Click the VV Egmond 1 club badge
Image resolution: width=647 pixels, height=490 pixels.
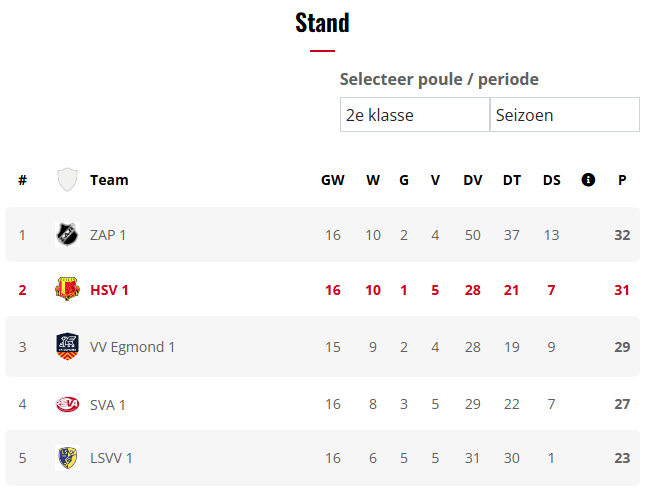click(x=67, y=347)
